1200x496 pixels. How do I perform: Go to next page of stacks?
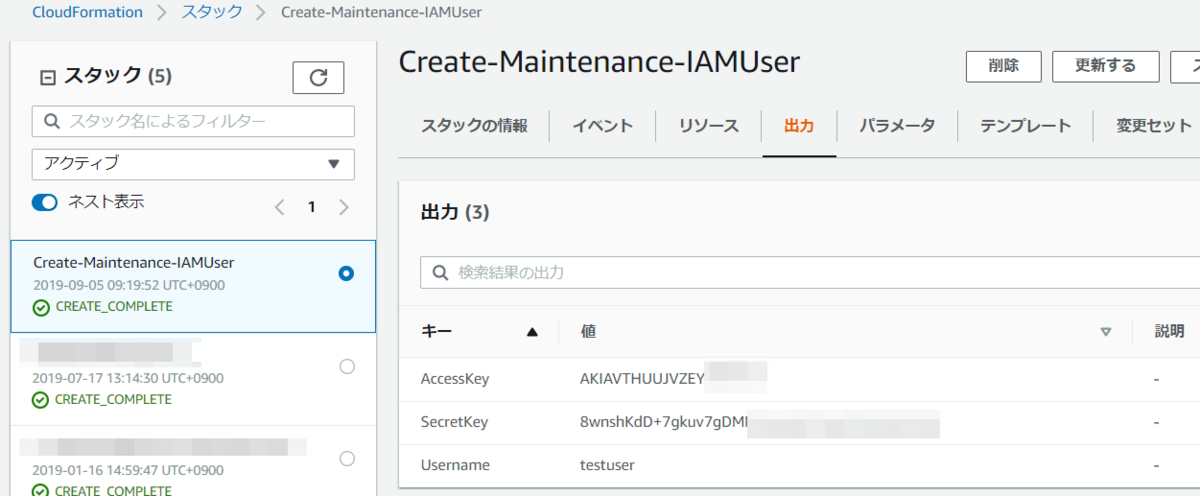point(344,207)
